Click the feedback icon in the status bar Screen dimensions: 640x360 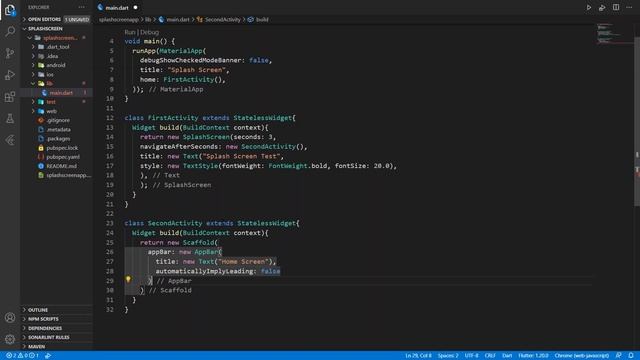pyautogui.click(x=619, y=356)
